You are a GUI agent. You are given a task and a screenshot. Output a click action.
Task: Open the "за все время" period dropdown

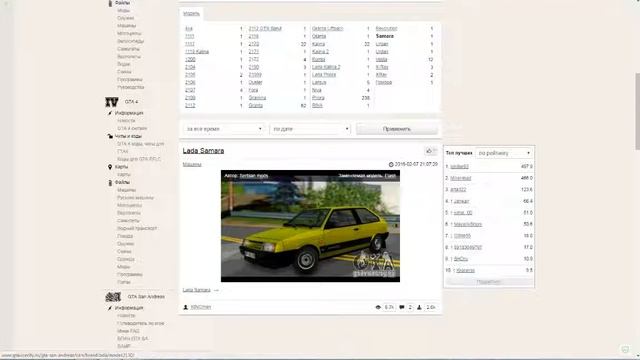(x=224, y=129)
